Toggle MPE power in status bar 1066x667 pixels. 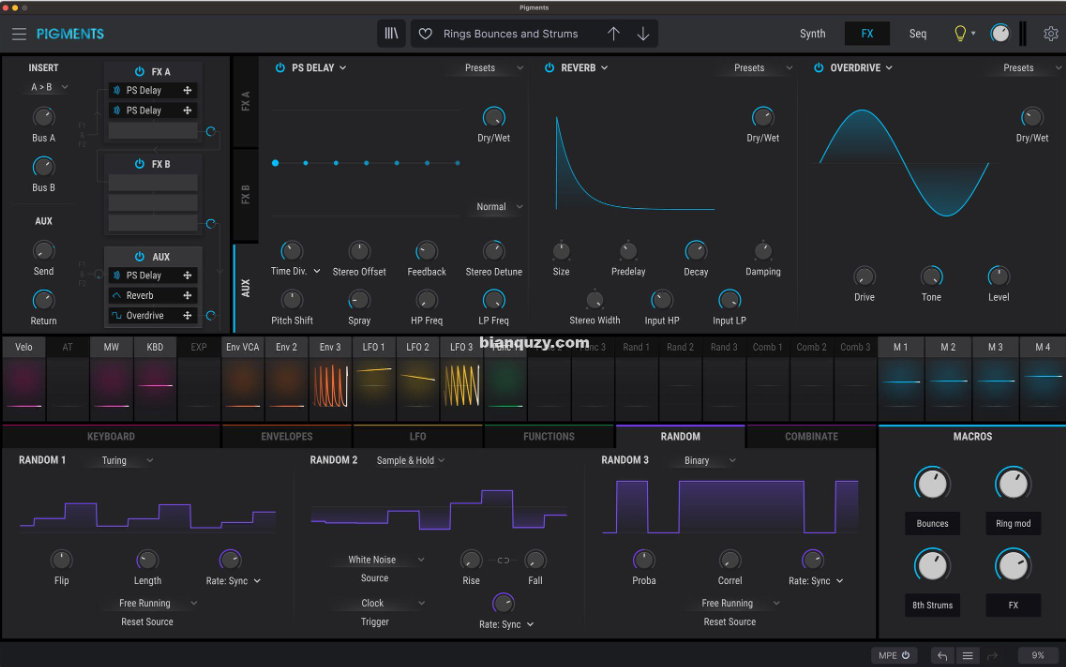(905, 656)
